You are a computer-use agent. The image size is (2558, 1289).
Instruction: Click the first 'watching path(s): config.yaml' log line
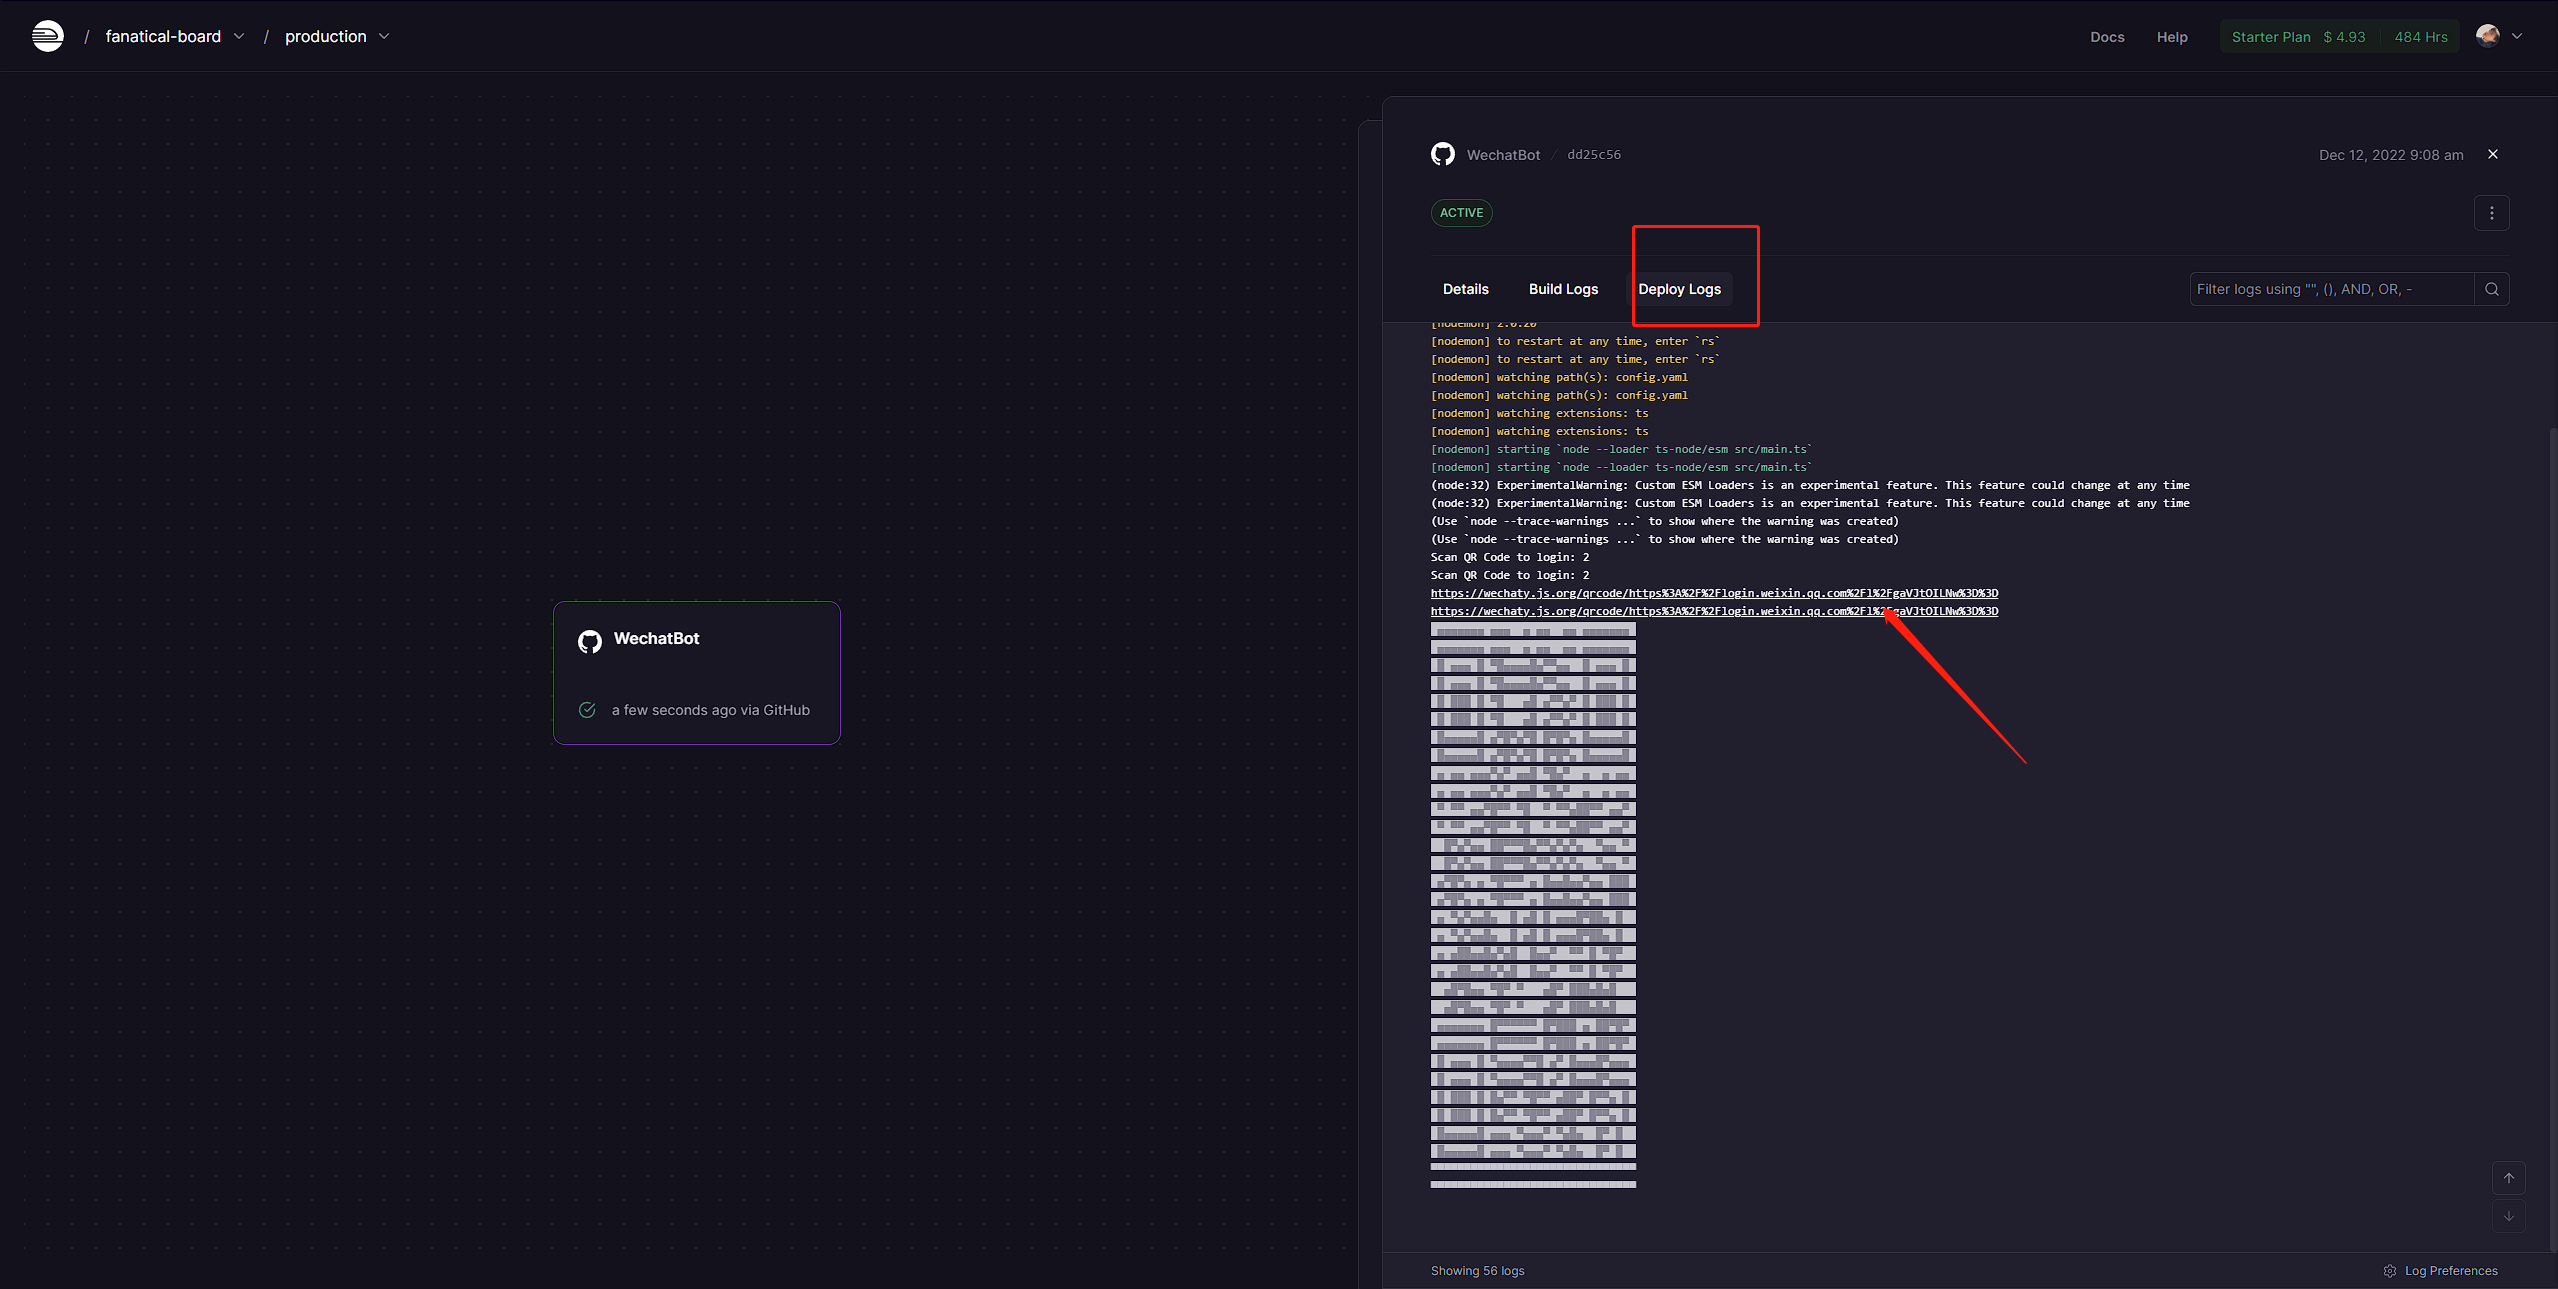coord(1559,377)
